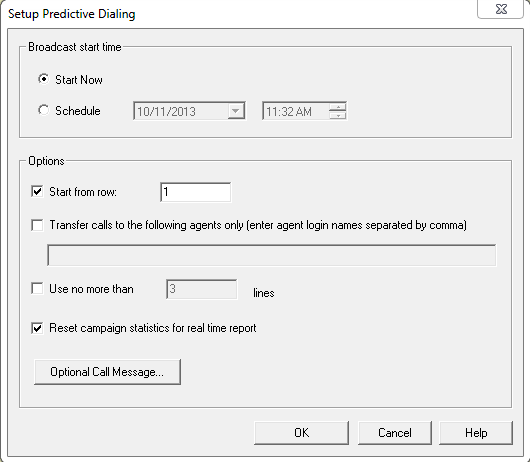Open the schedule date dropdown arrow
Image resolution: width=530 pixels, height=462 pixels.
[x=236, y=111]
